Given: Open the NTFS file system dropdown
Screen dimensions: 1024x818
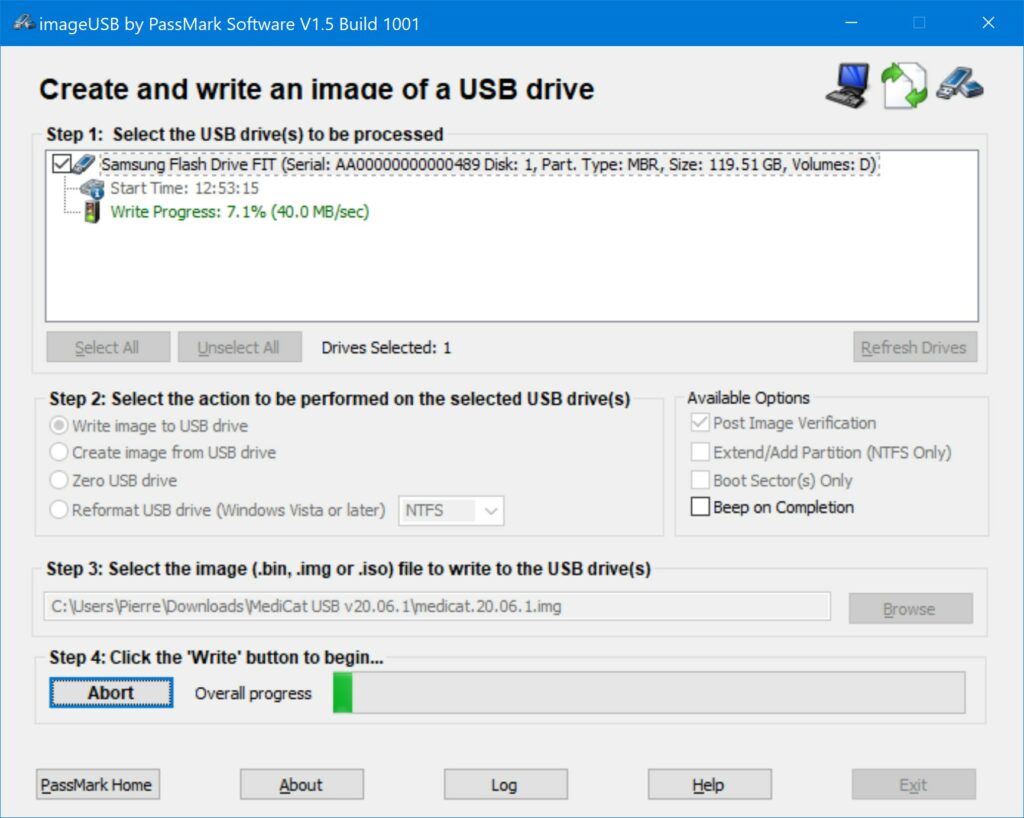Looking at the screenshot, I should 451,511.
